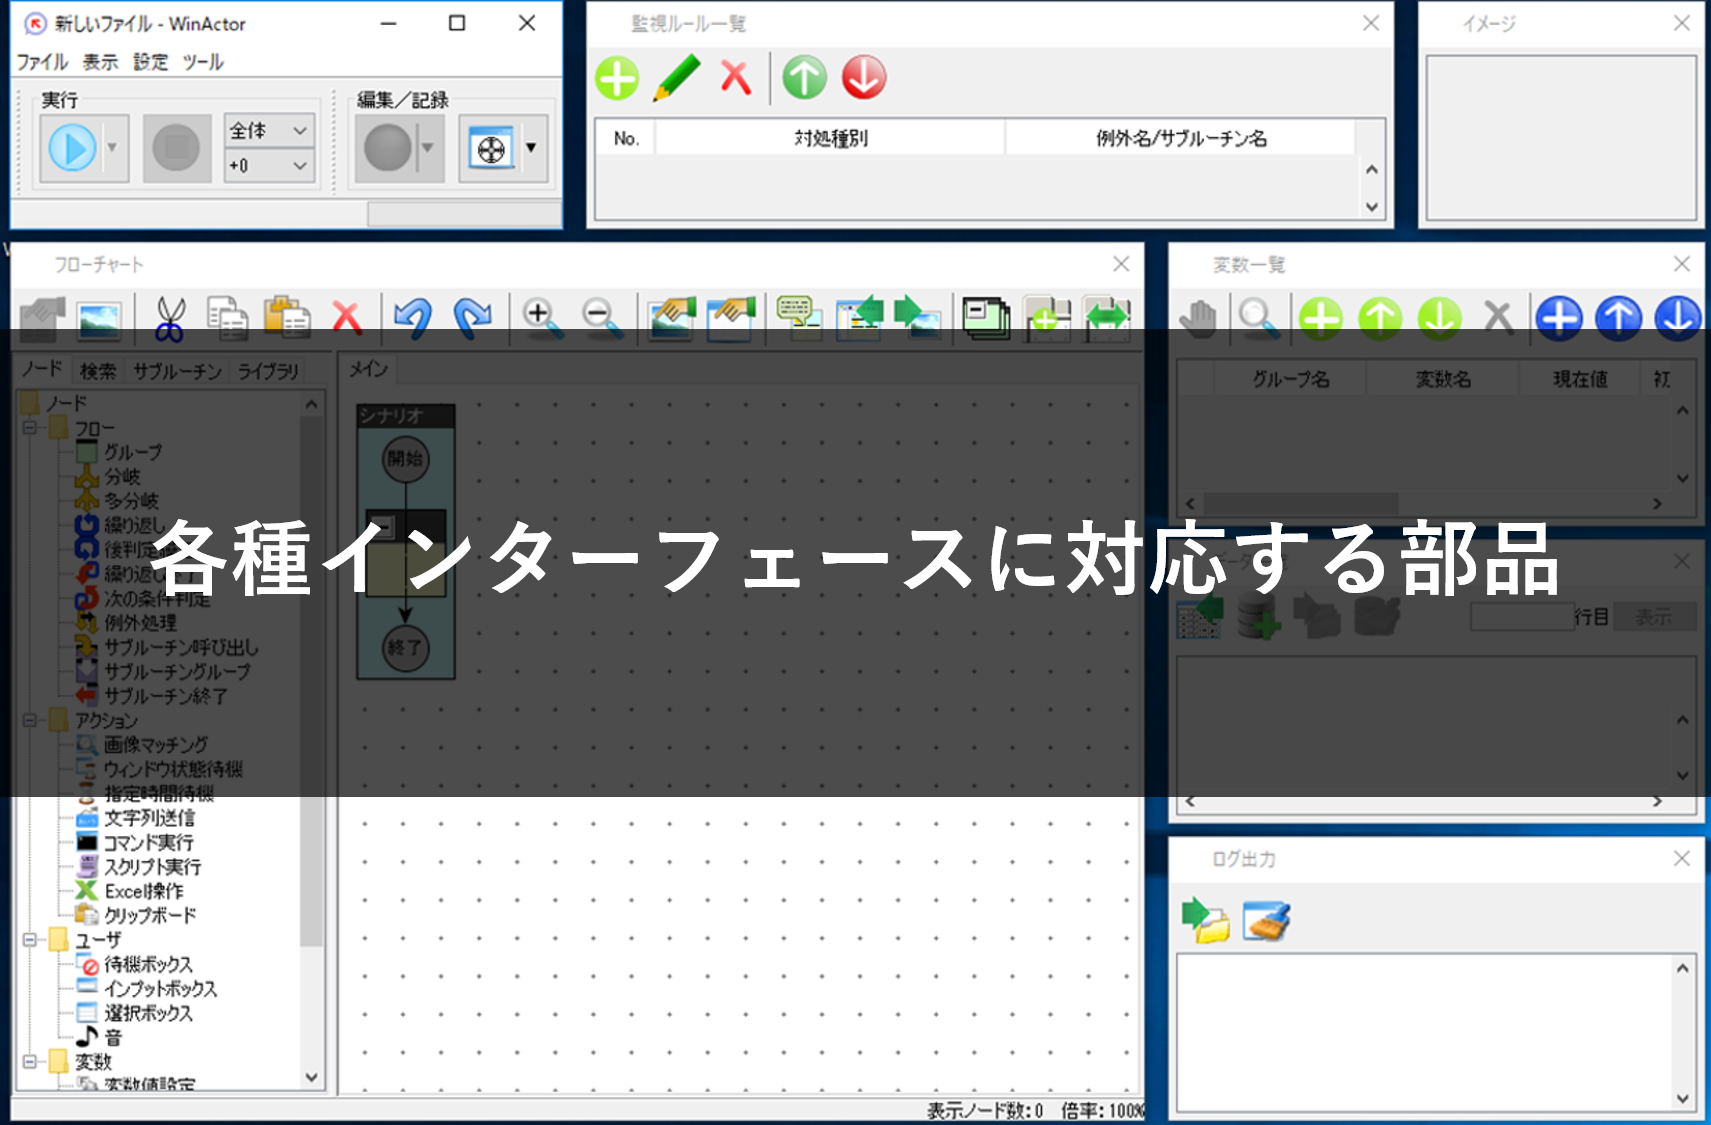Open the ツール menu

click(x=203, y=62)
